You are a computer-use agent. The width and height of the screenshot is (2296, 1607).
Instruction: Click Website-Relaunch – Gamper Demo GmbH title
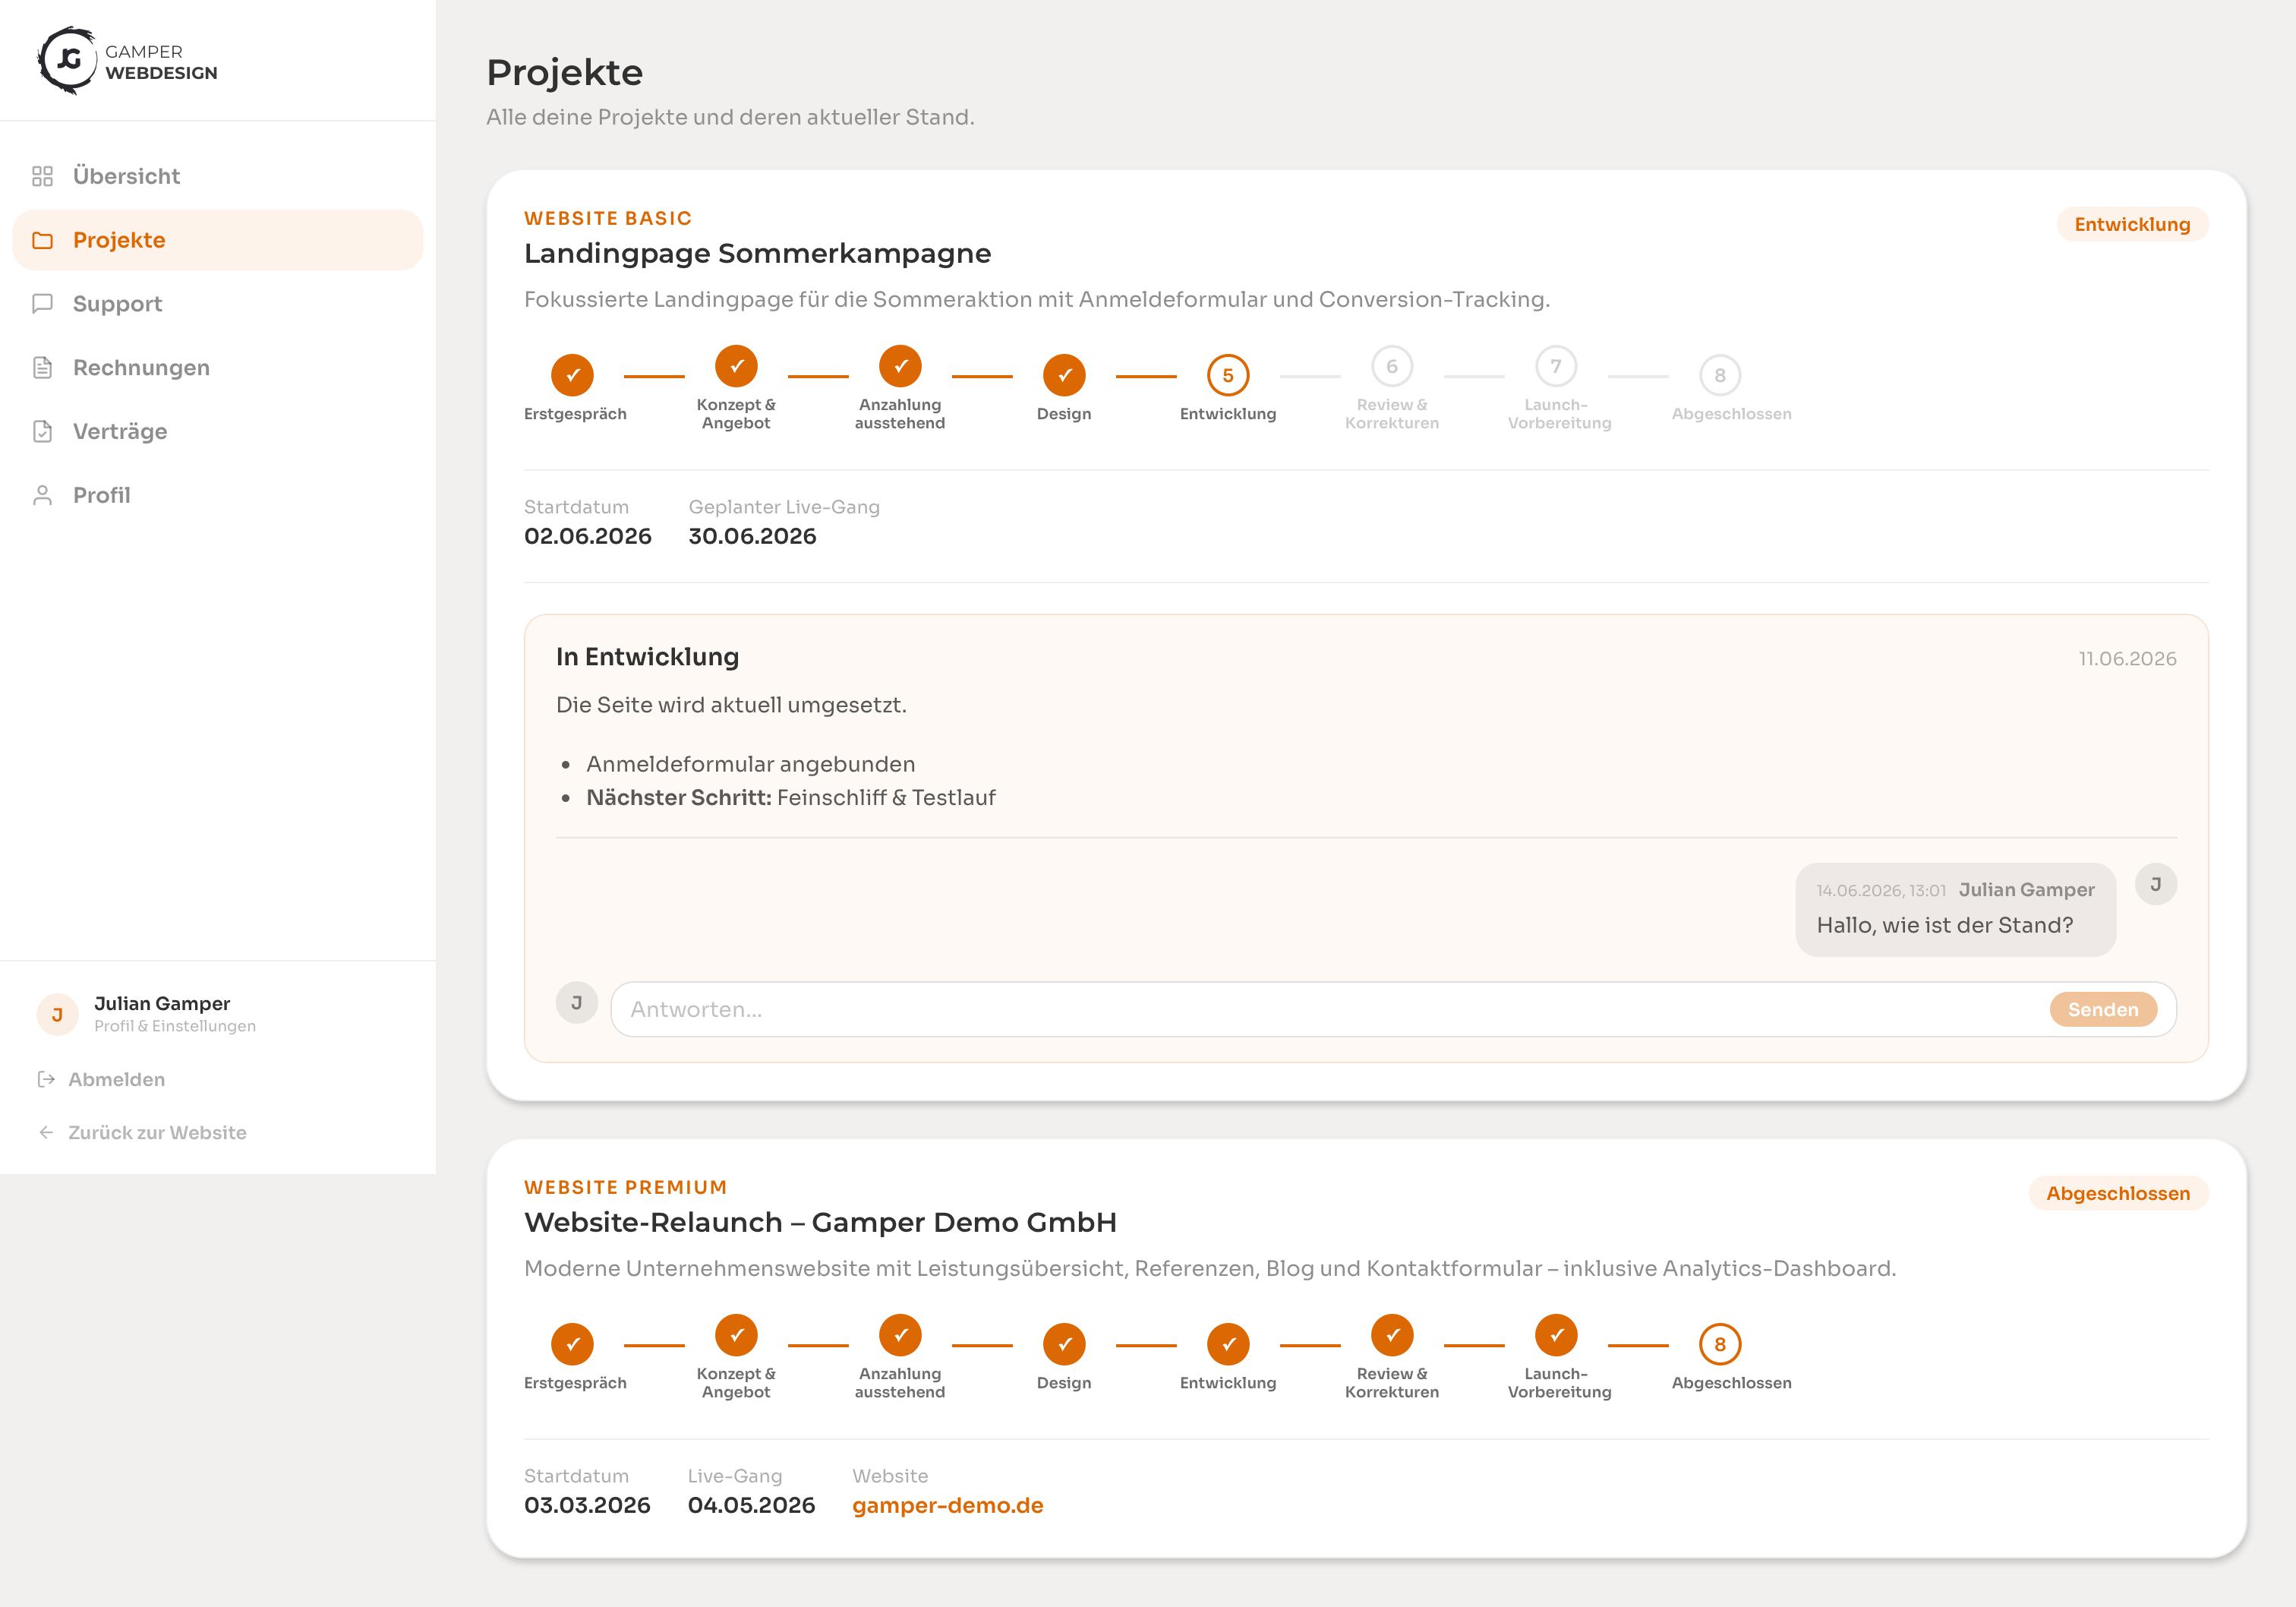pyautogui.click(x=820, y=1222)
